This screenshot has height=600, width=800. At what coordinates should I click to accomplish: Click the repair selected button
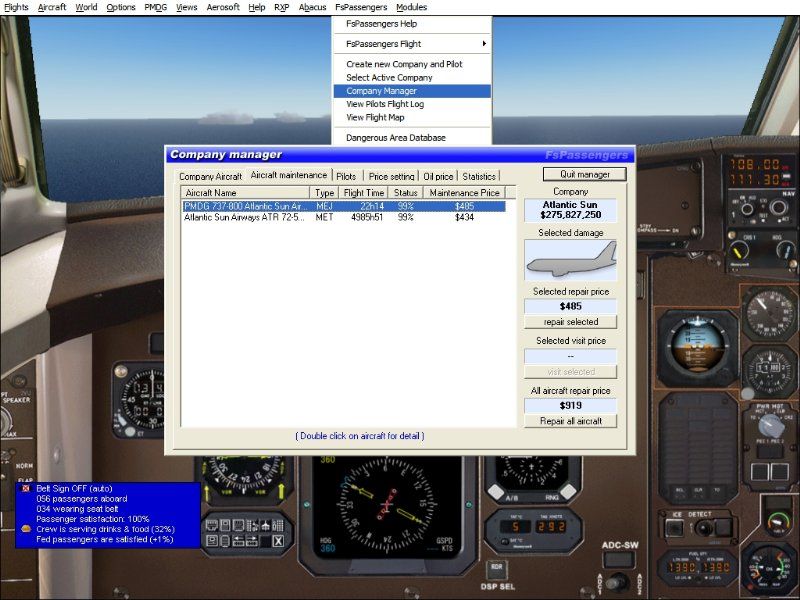570,322
